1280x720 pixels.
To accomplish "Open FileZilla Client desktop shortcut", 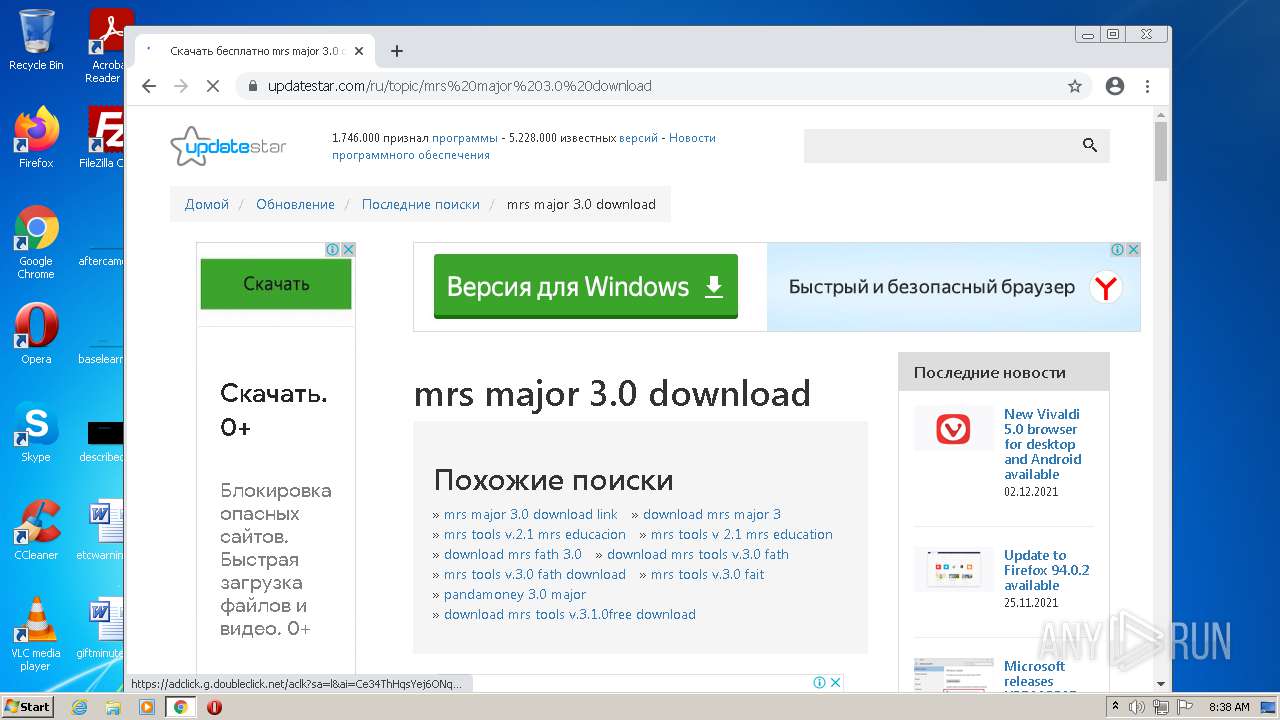I will tap(101, 138).
